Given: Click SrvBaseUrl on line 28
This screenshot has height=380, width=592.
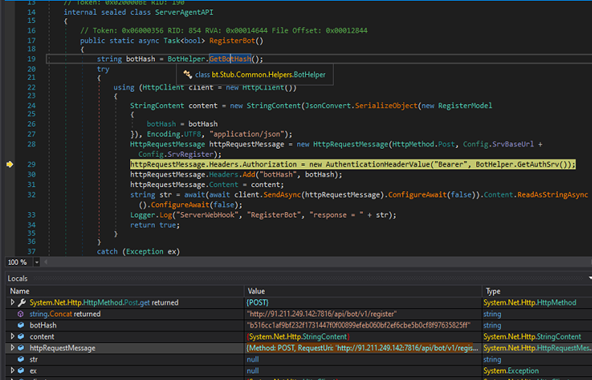Looking at the screenshot, I should pos(513,144).
